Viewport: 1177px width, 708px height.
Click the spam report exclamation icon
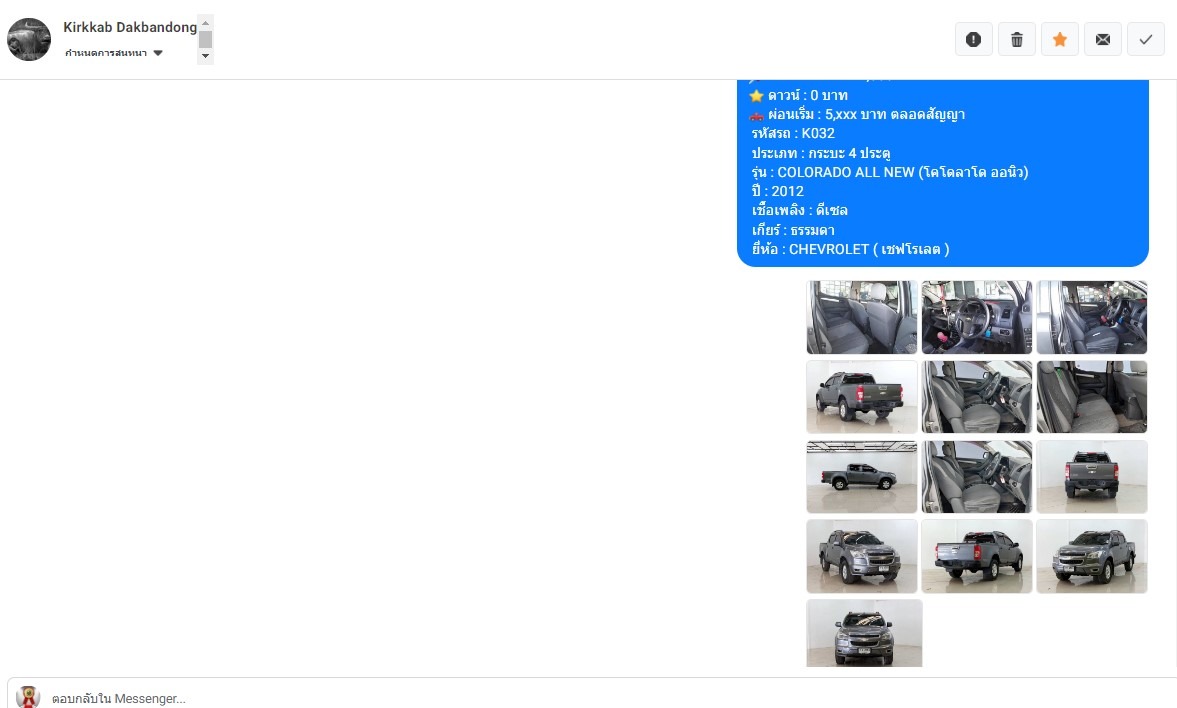coord(974,39)
